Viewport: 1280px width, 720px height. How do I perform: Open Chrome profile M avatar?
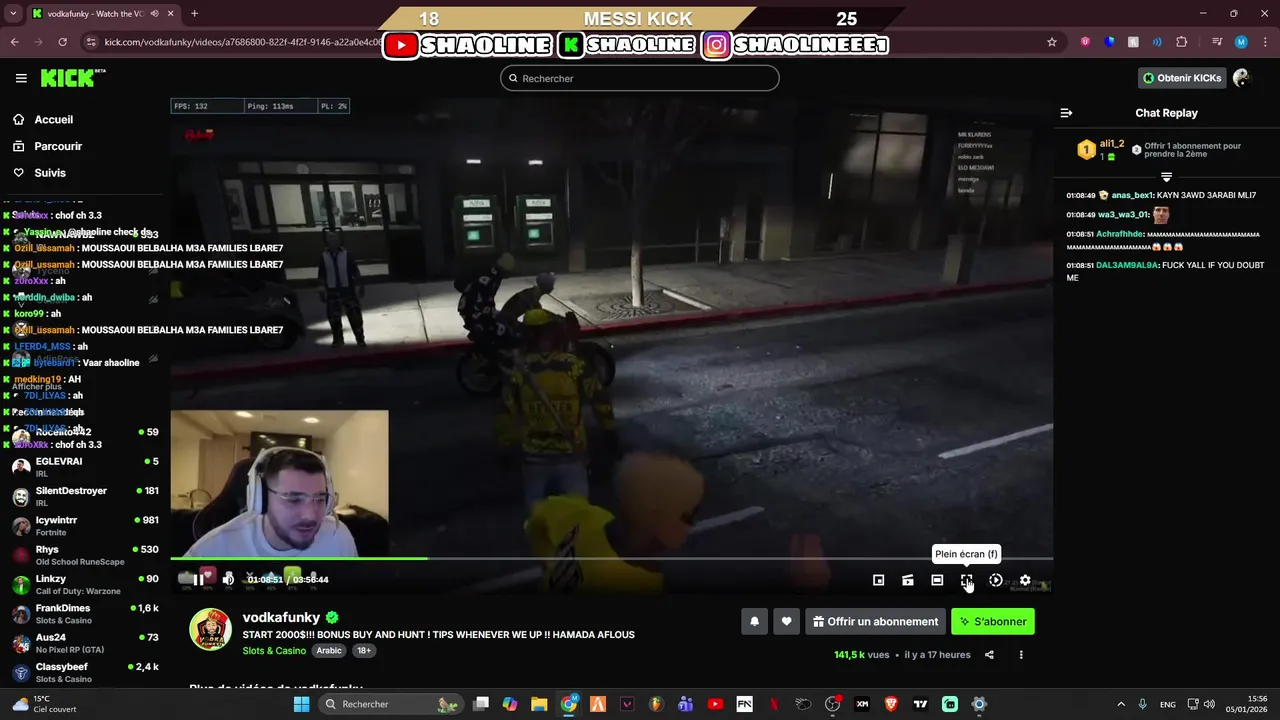[1241, 42]
